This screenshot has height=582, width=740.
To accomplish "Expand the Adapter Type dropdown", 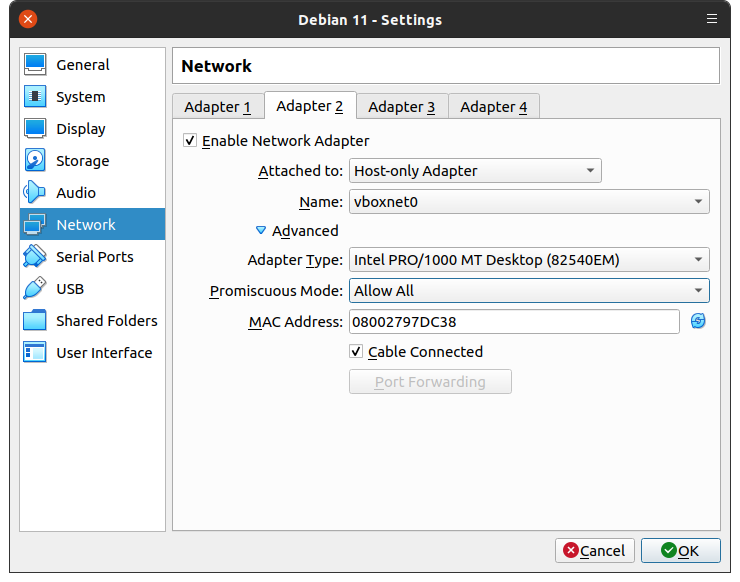I will [x=529, y=261].
